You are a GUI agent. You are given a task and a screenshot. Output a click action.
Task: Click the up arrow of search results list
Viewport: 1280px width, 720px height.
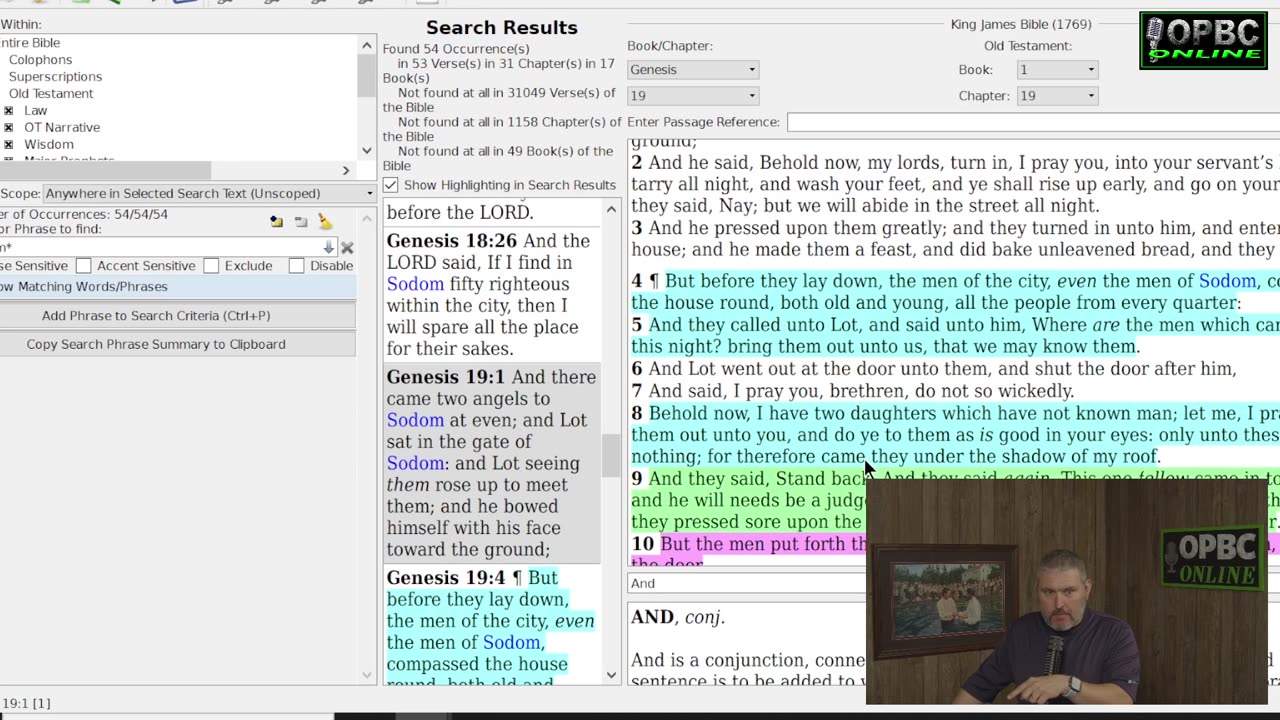611,209
